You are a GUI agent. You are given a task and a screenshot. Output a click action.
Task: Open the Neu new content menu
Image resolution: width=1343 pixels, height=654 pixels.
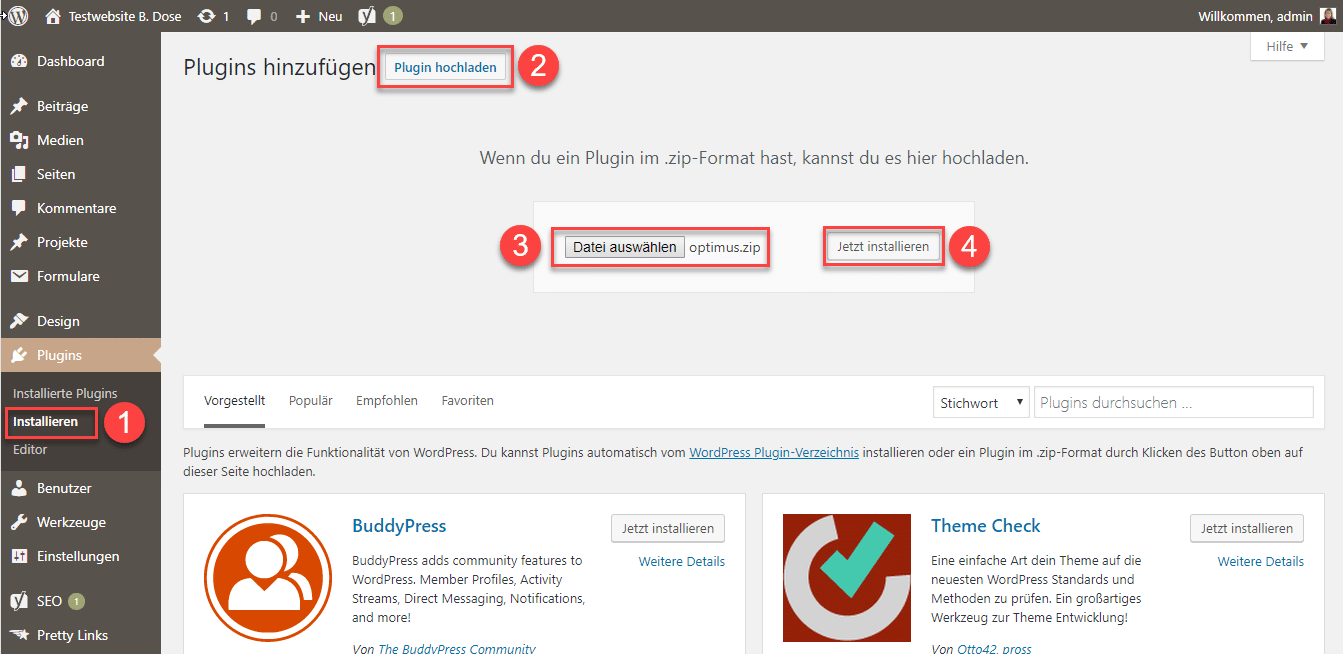pos(320,16)
